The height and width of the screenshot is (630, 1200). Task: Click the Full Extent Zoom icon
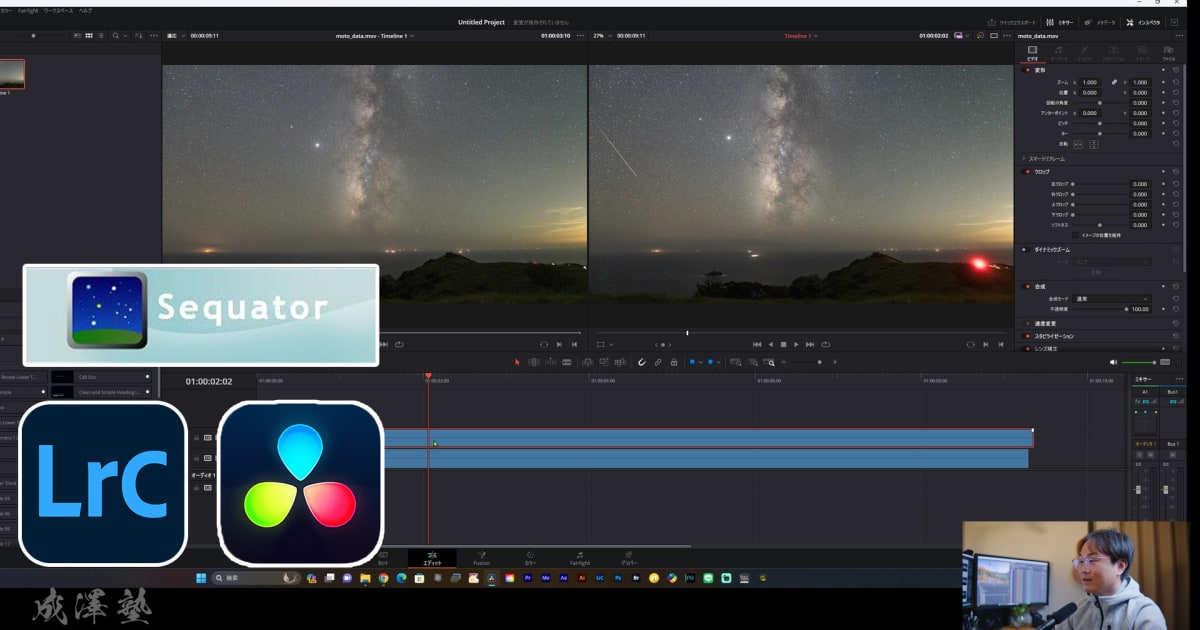[x=736, y=362]
